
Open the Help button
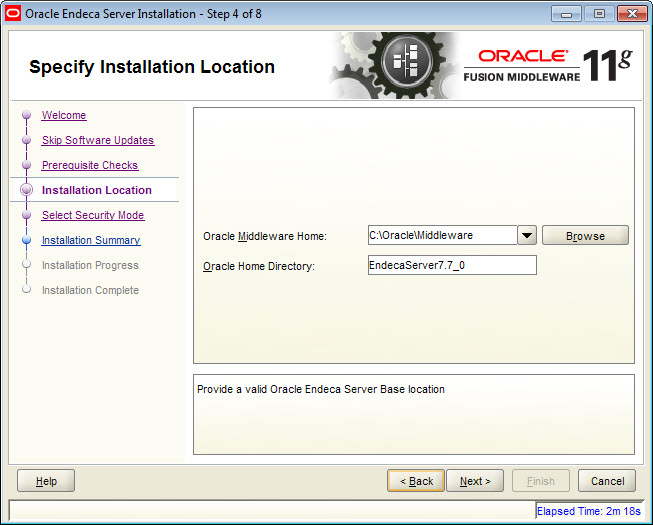coord(46,481)
